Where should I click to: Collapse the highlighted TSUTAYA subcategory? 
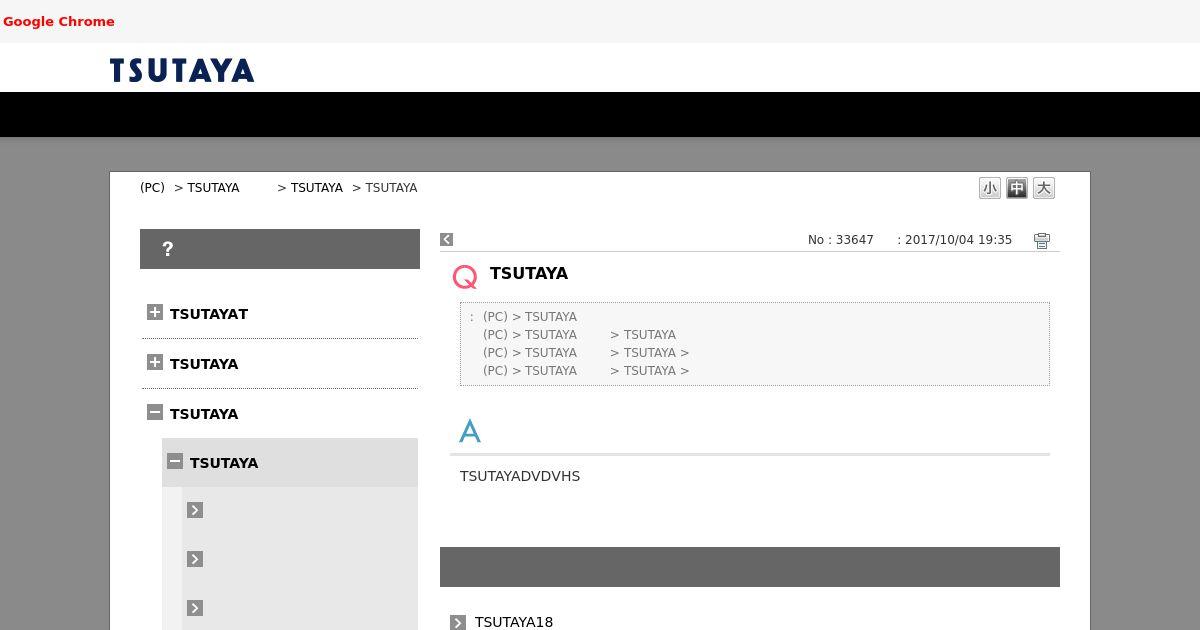(175, 461)
